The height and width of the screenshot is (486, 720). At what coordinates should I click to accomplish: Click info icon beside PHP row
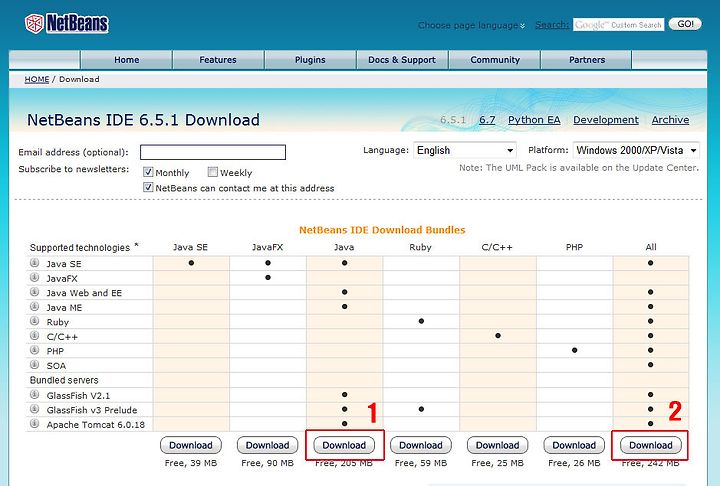(34, 350)
